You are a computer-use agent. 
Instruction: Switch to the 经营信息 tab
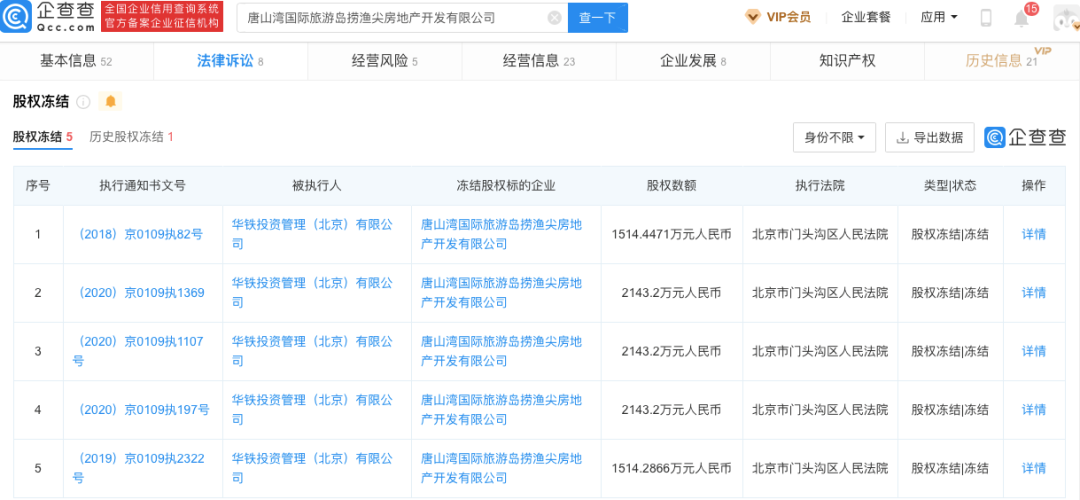[539, 61]
